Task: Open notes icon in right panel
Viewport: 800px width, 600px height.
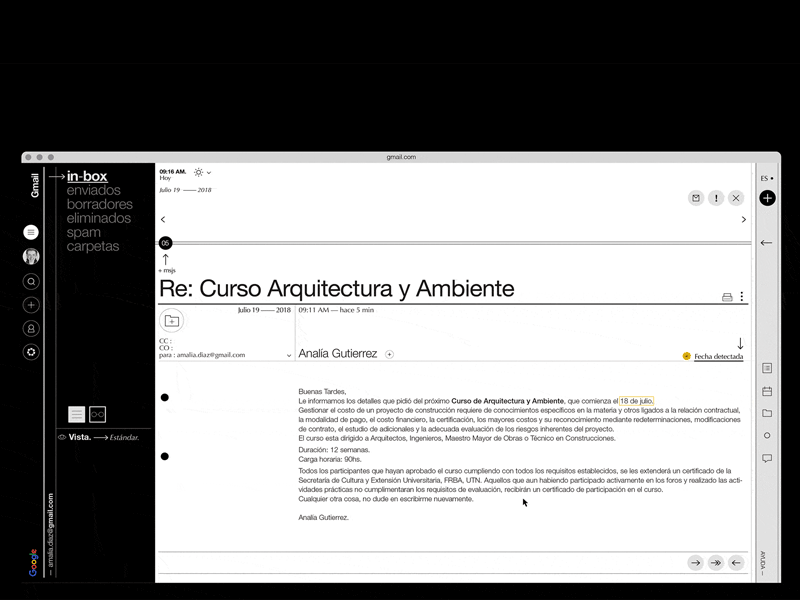Action: tap(767, 368)
